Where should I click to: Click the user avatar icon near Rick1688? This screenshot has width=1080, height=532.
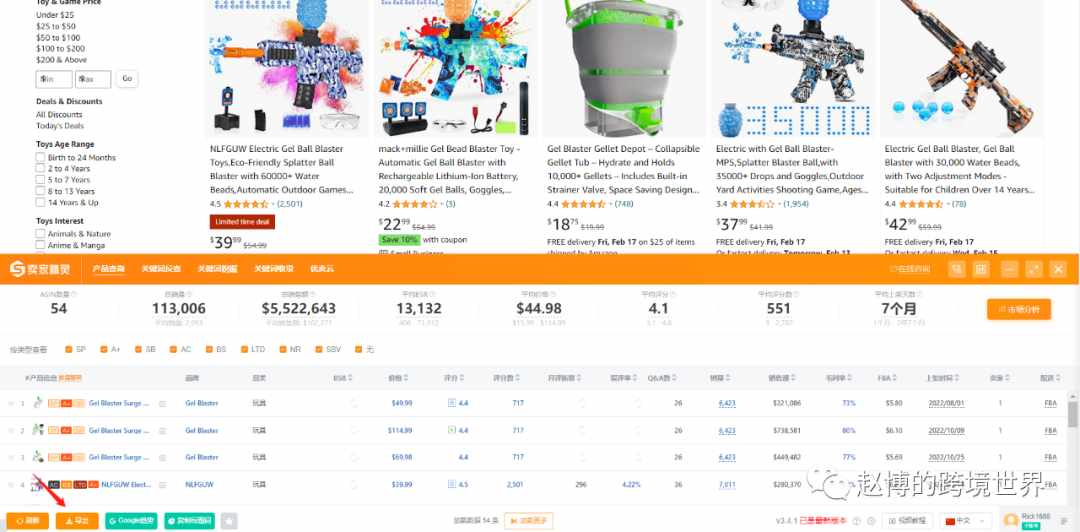pyautogui.click(x=1012, y=520)
